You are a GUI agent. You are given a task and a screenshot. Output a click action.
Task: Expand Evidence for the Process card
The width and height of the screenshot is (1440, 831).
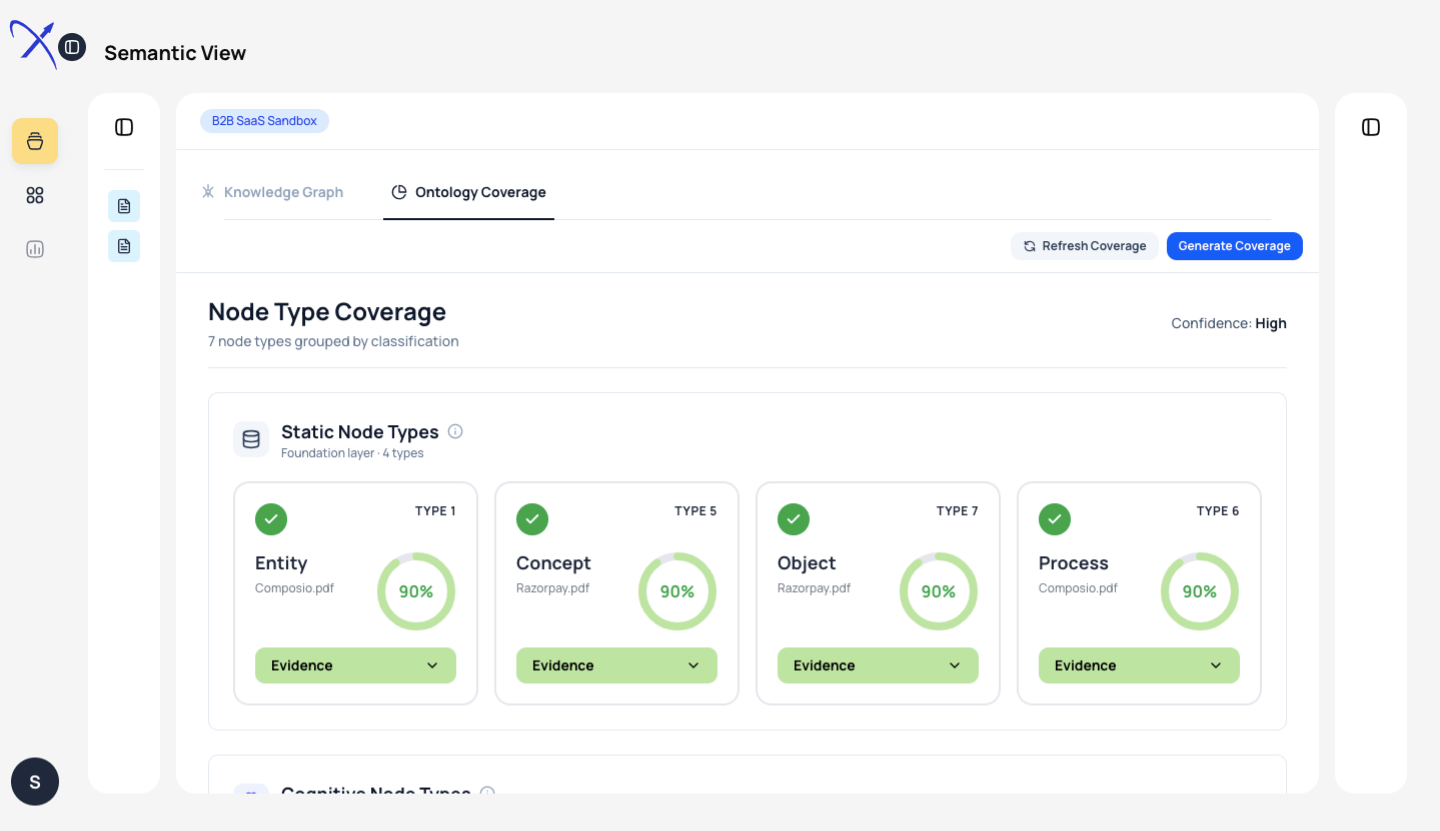(1138, 665)
